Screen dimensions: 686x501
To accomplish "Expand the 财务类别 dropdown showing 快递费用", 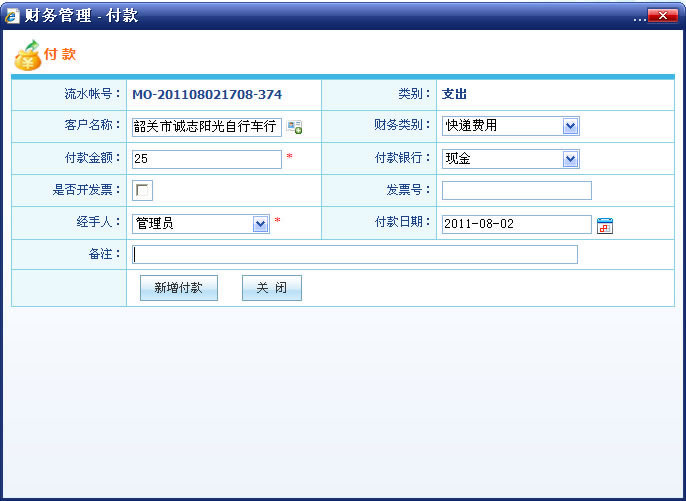I will (x=570, y=126).
